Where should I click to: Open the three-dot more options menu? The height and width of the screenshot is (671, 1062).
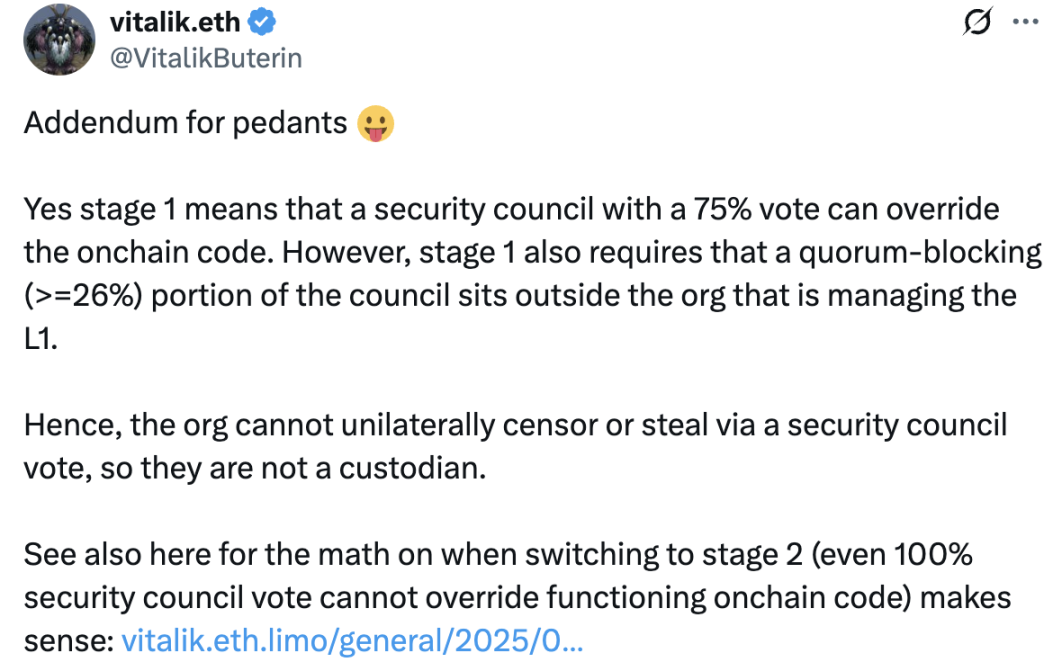pos(1026,23)
